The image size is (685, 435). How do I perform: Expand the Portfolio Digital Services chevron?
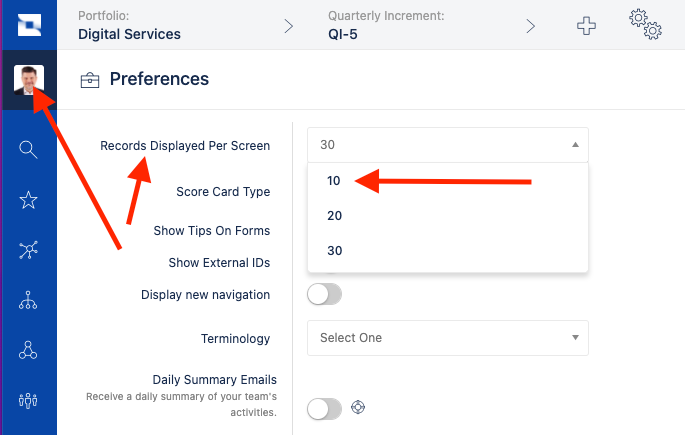(289, 26)
